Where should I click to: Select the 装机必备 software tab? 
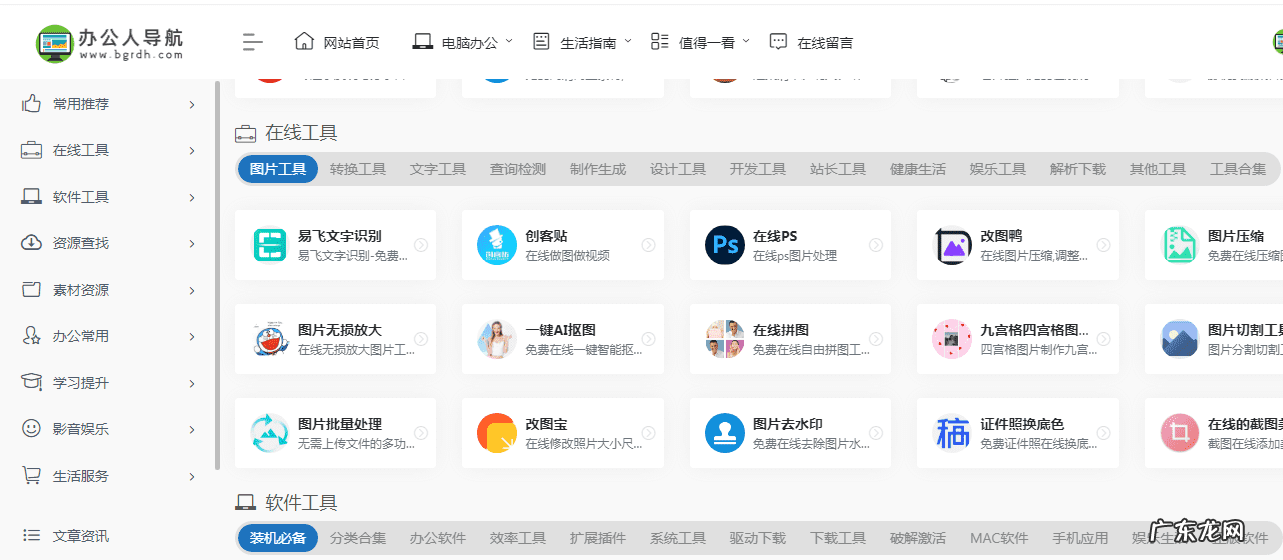[278, 538]
